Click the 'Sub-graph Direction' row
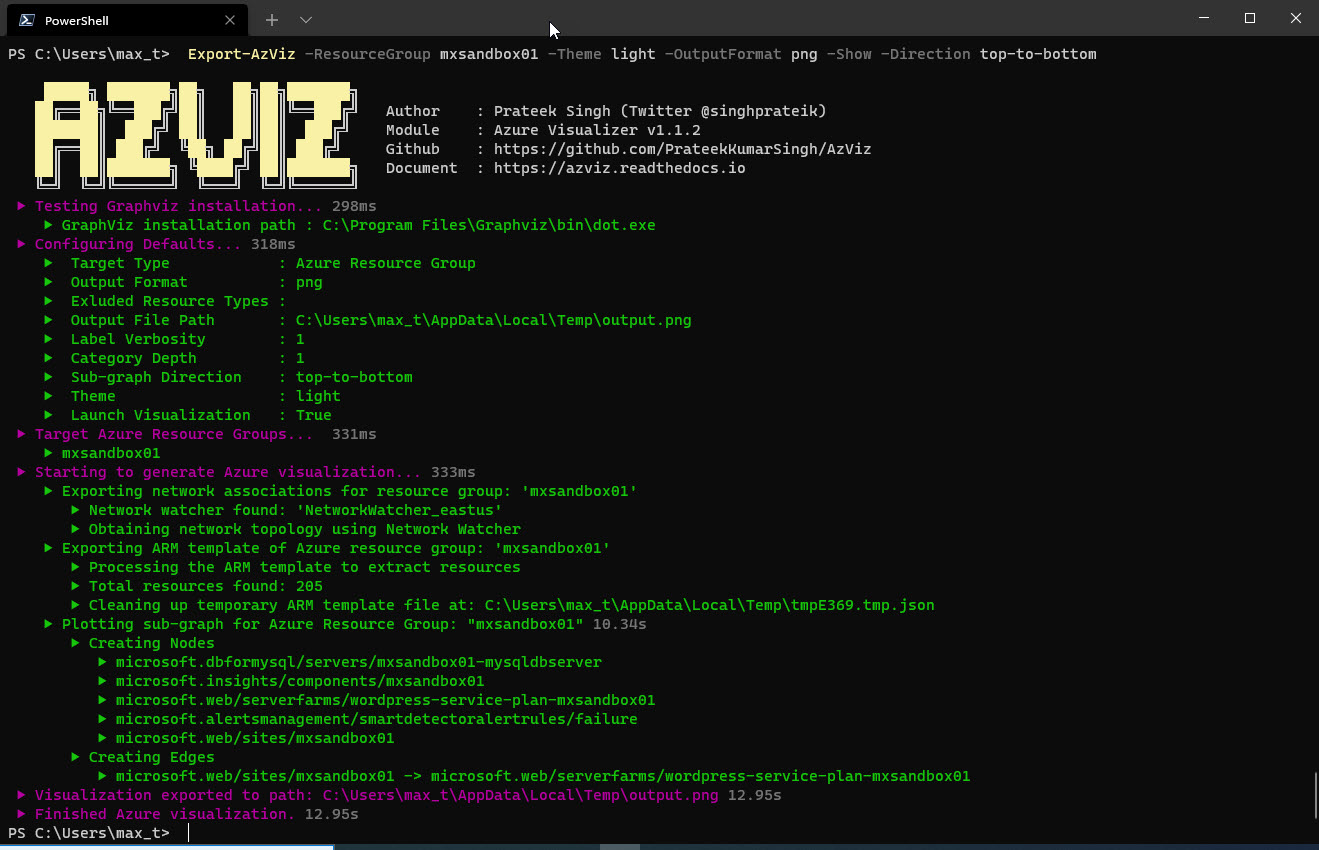 click(x=228, y=377)
